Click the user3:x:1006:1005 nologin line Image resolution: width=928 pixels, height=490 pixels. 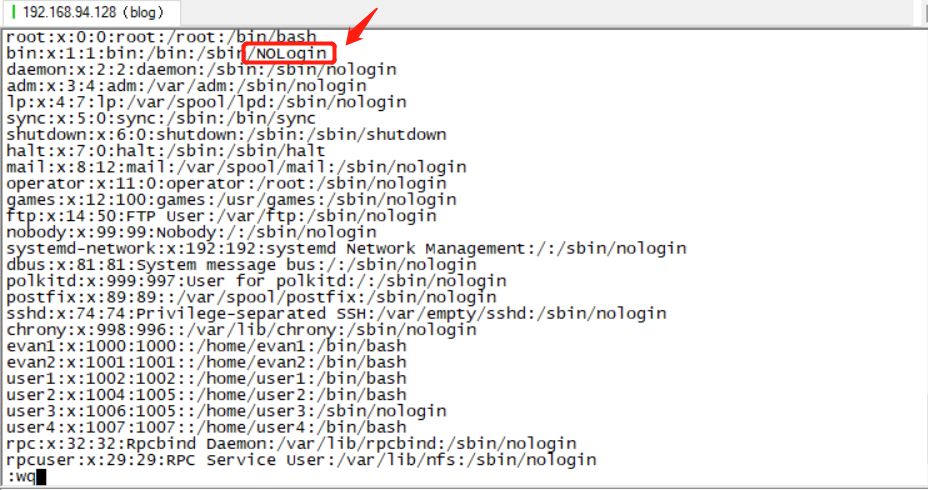(226, 411)
